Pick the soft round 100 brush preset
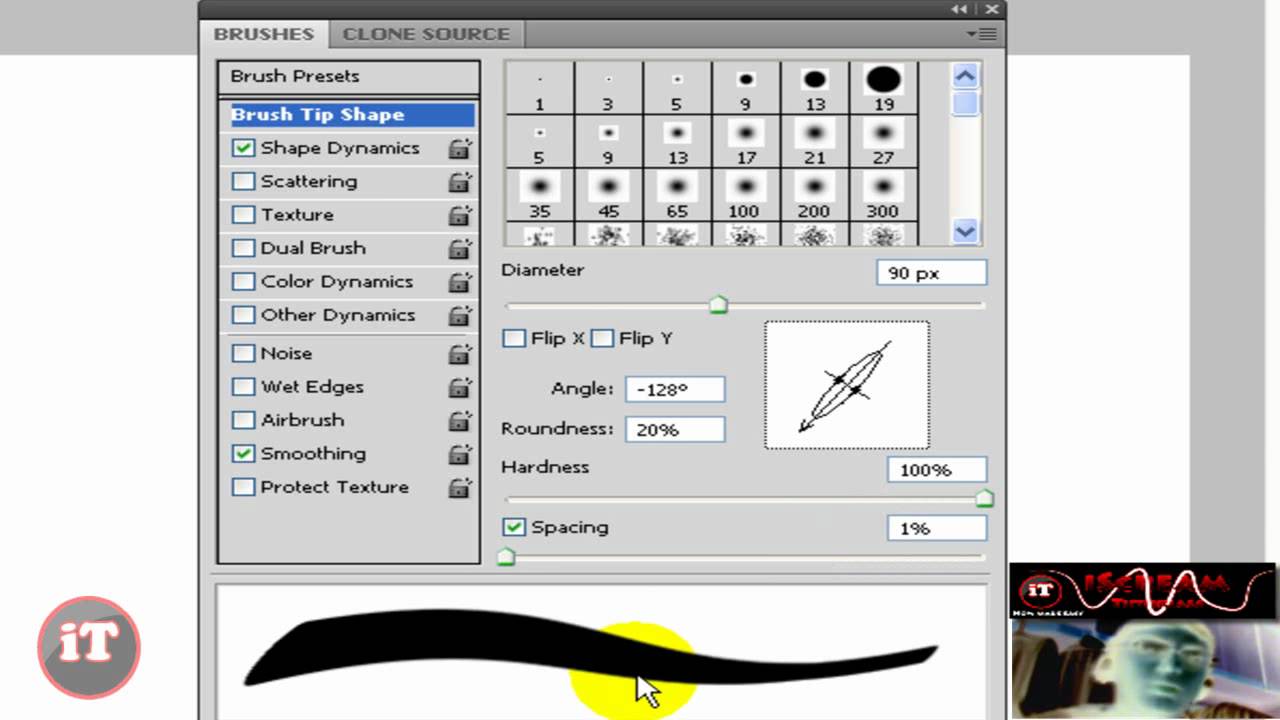Screen dimensions: 1280x720 [745, 194]
